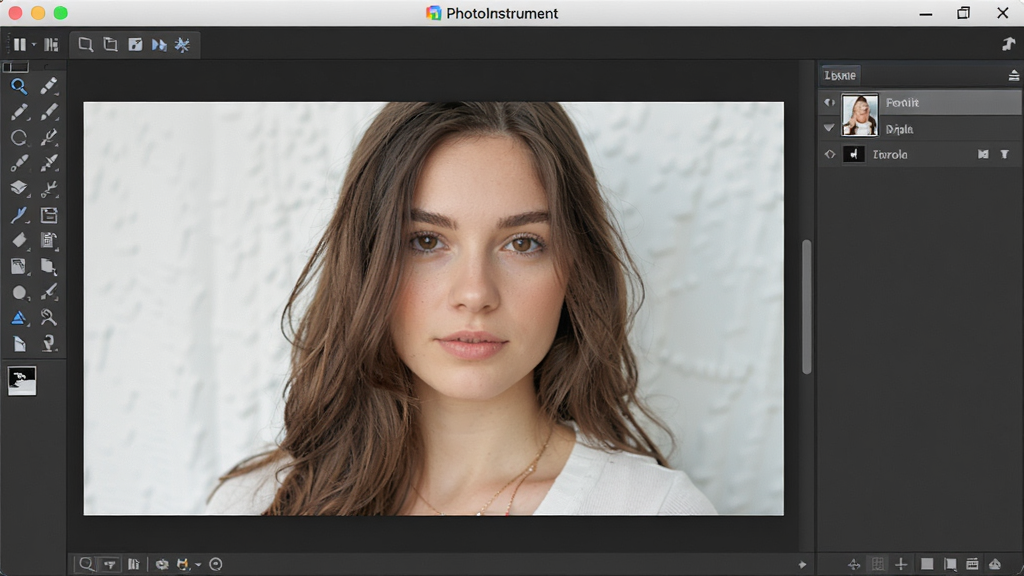Select the diamond-shaped eraser tool

pos(19,240)
